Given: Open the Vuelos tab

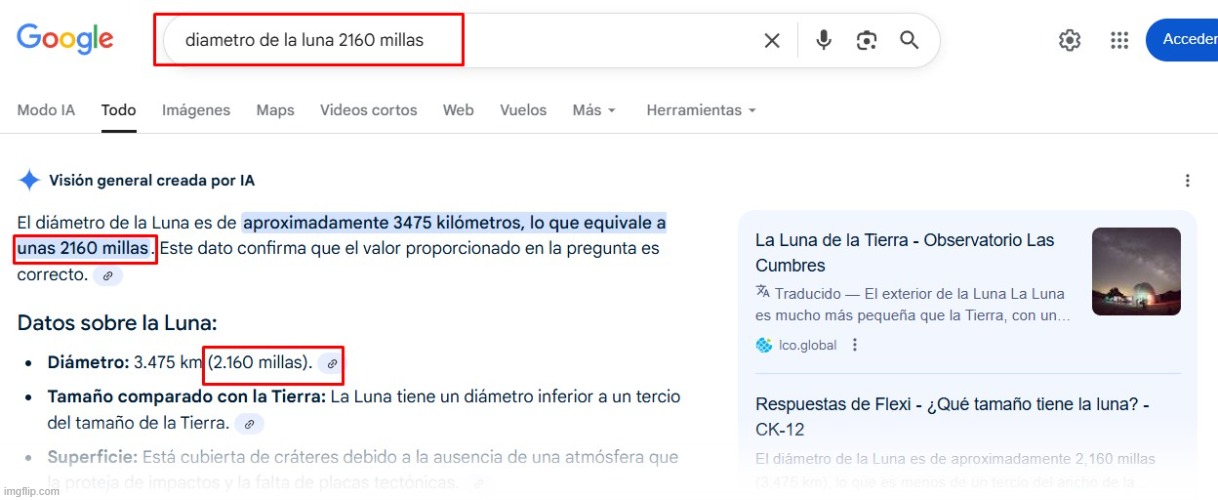Looking at the screenshot, I should pyautogui.click(x=523, y=110).
